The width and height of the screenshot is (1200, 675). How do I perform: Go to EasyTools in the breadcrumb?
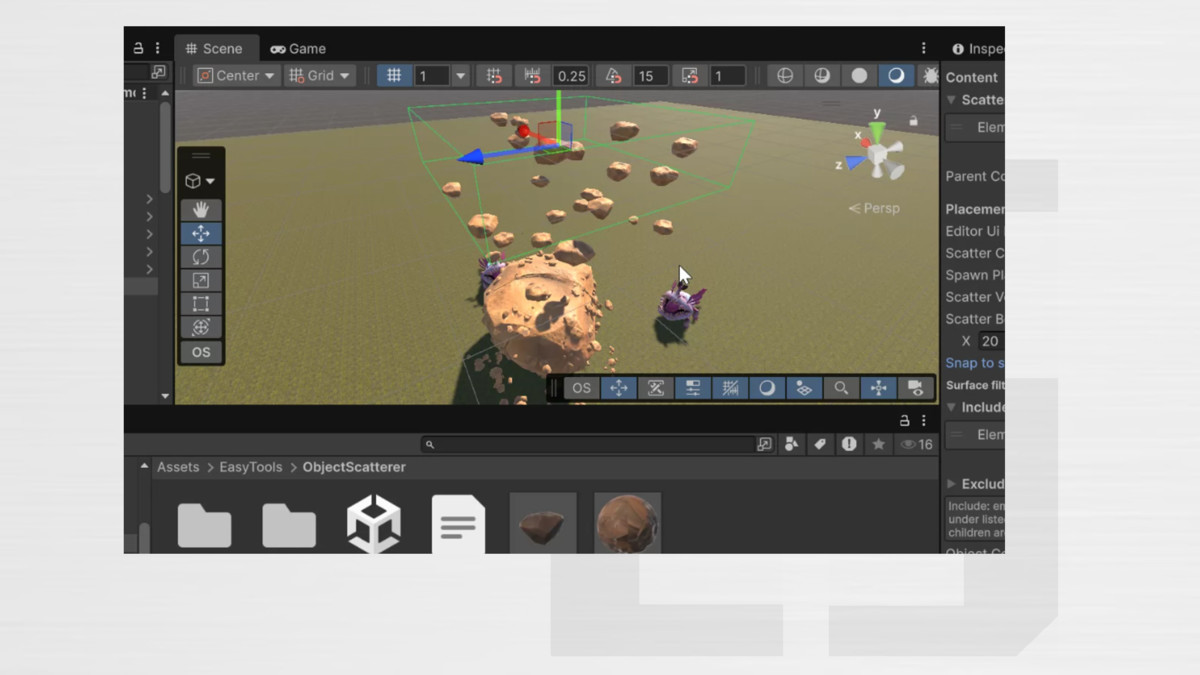251,467
